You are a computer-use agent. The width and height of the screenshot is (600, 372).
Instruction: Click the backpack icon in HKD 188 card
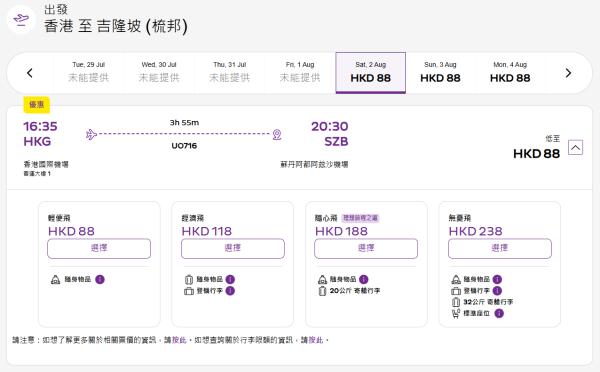(322, 280)
